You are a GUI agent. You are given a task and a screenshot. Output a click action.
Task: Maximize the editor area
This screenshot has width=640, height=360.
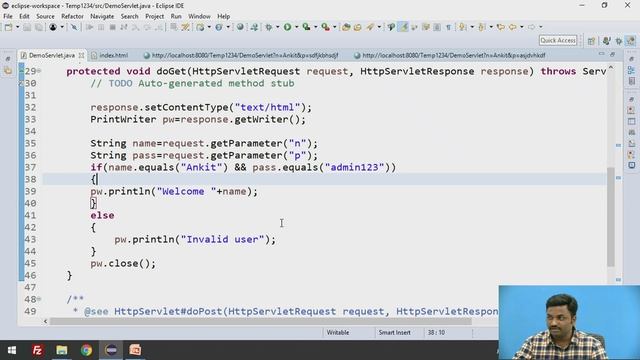(x=612, y=54)
